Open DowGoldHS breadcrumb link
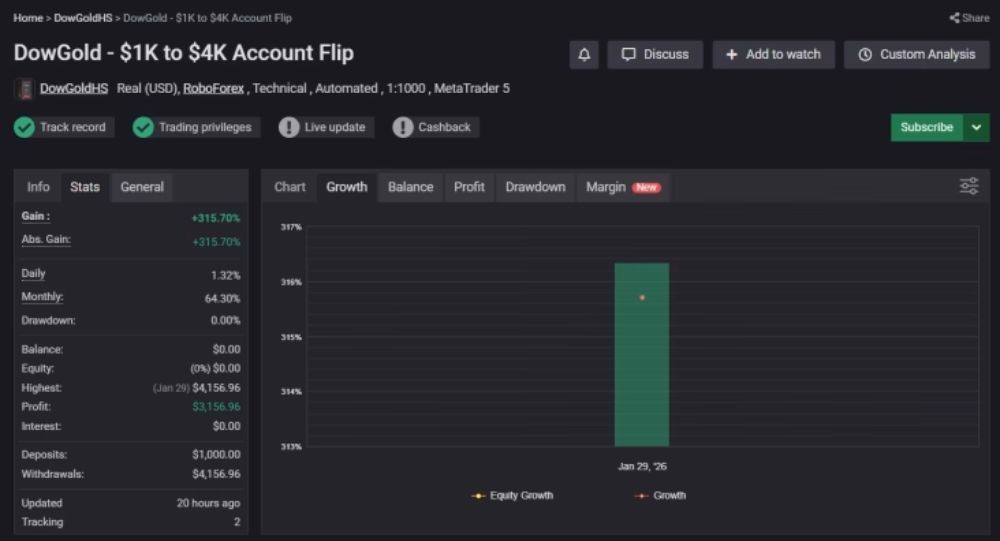 83,18
